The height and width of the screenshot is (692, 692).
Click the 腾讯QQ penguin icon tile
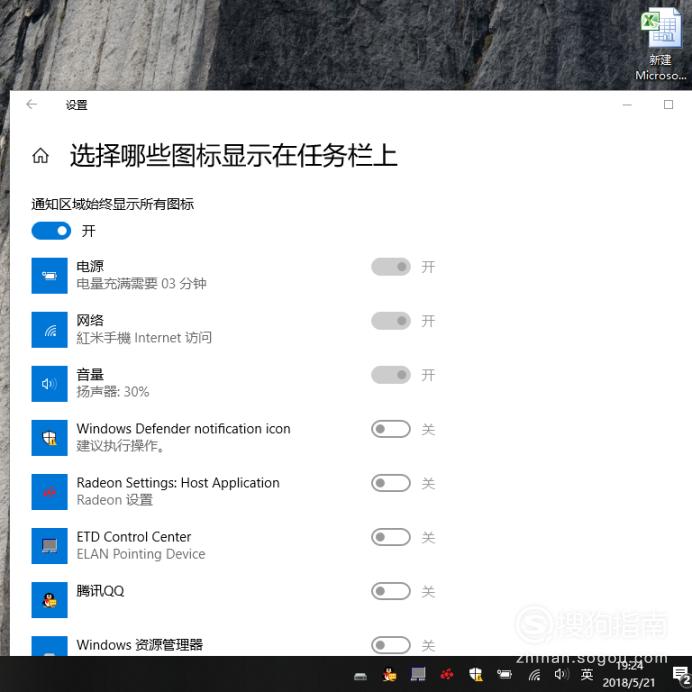coord(49,600)
